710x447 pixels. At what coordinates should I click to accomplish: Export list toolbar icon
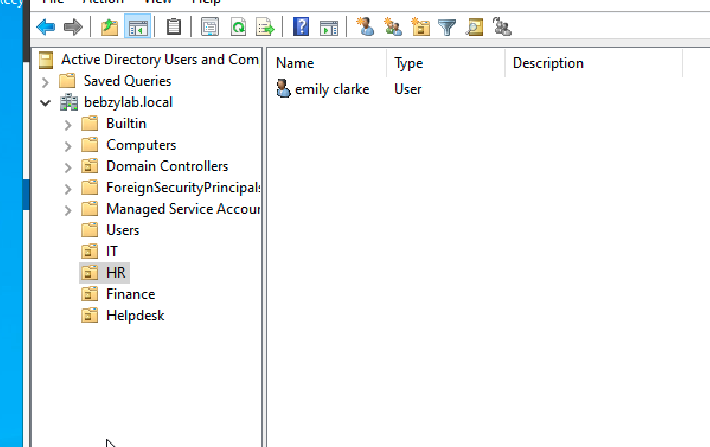[x=265, y=27]
